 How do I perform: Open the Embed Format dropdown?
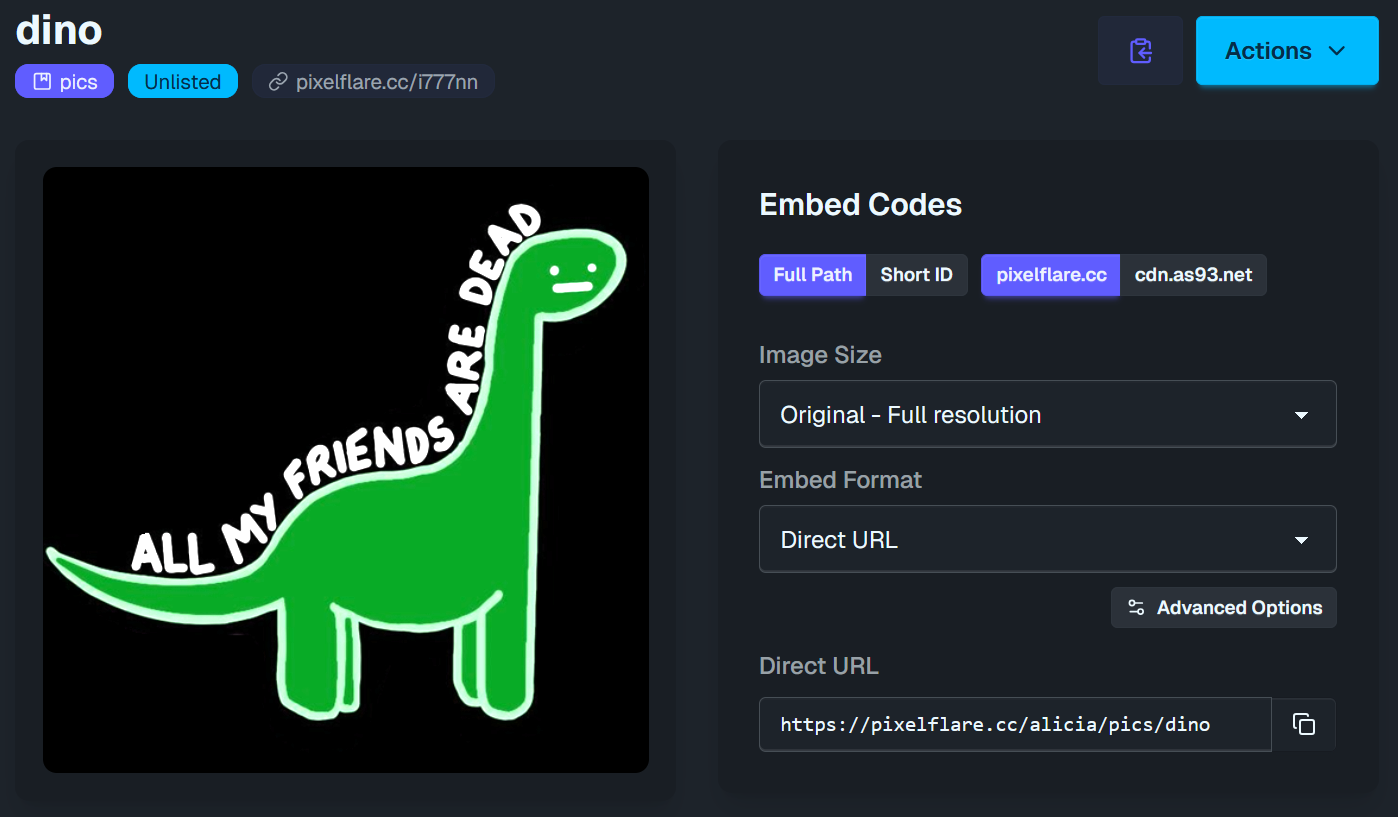tap(1047, 539)
